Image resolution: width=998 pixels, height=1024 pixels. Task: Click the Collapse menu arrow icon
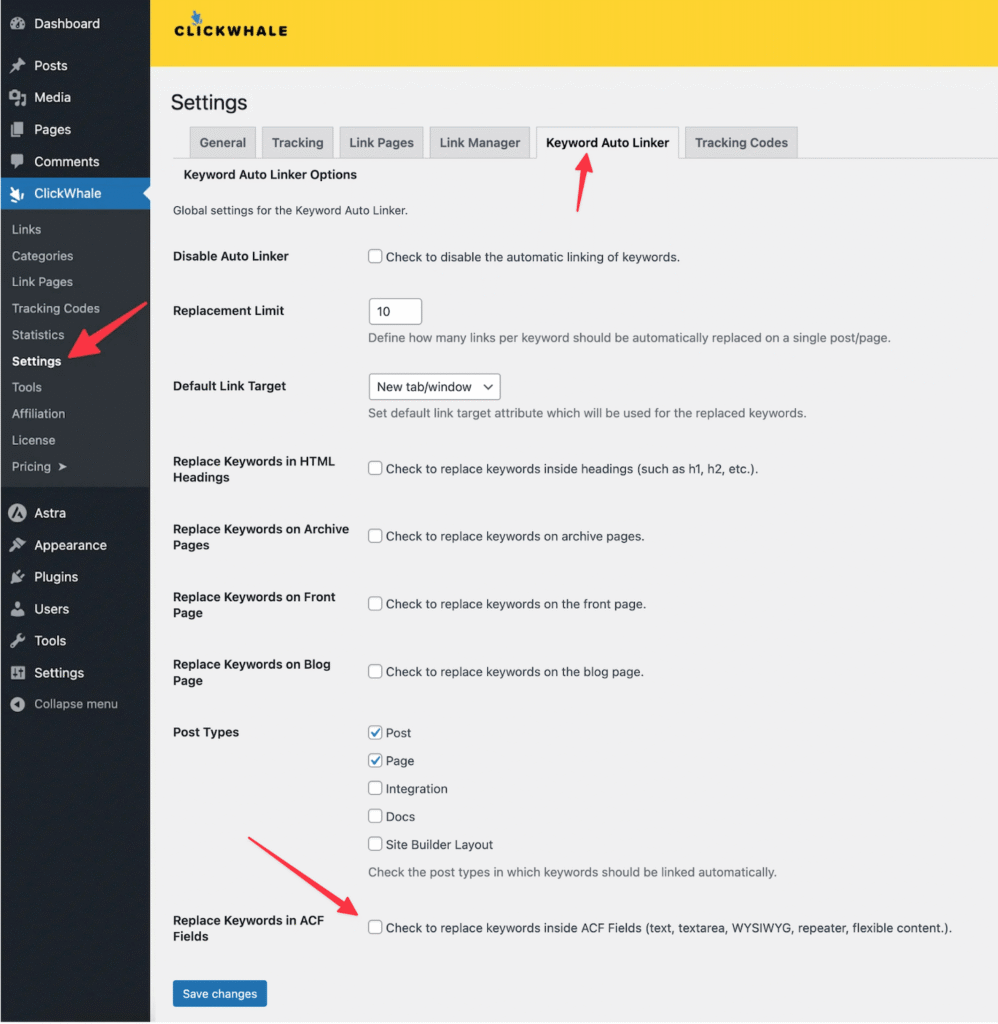click(18, 704)
